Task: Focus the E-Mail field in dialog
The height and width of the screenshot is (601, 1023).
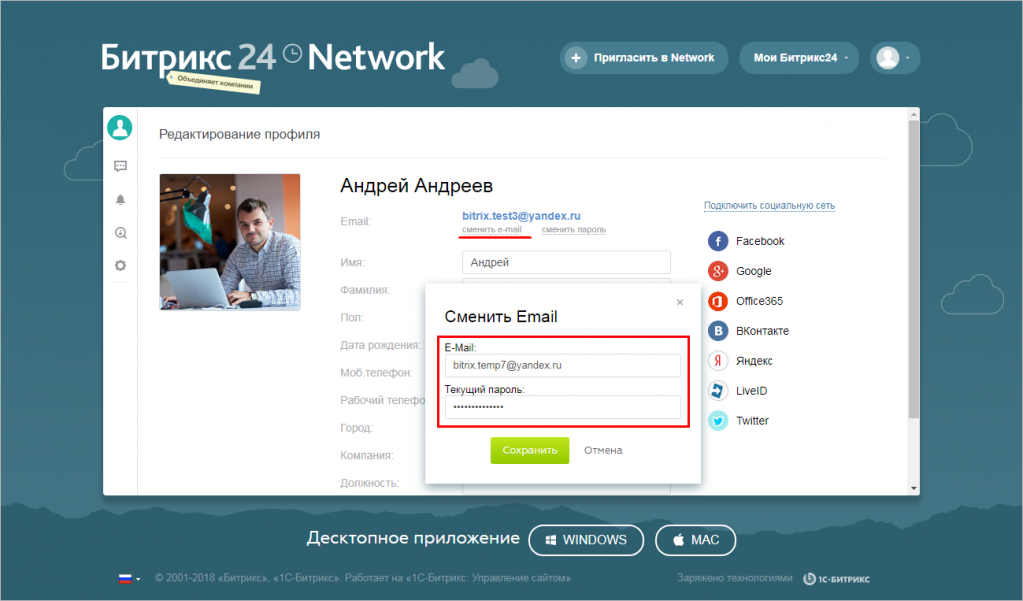Action: (x=563, y=365)
